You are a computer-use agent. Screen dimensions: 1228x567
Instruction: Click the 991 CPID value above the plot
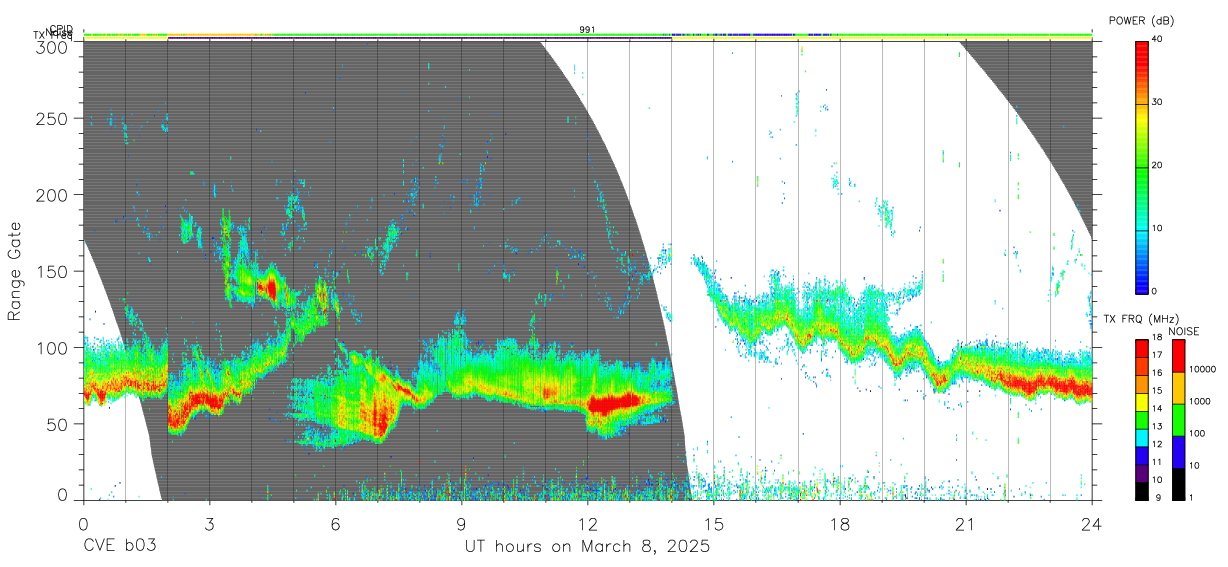click(587, 30)
